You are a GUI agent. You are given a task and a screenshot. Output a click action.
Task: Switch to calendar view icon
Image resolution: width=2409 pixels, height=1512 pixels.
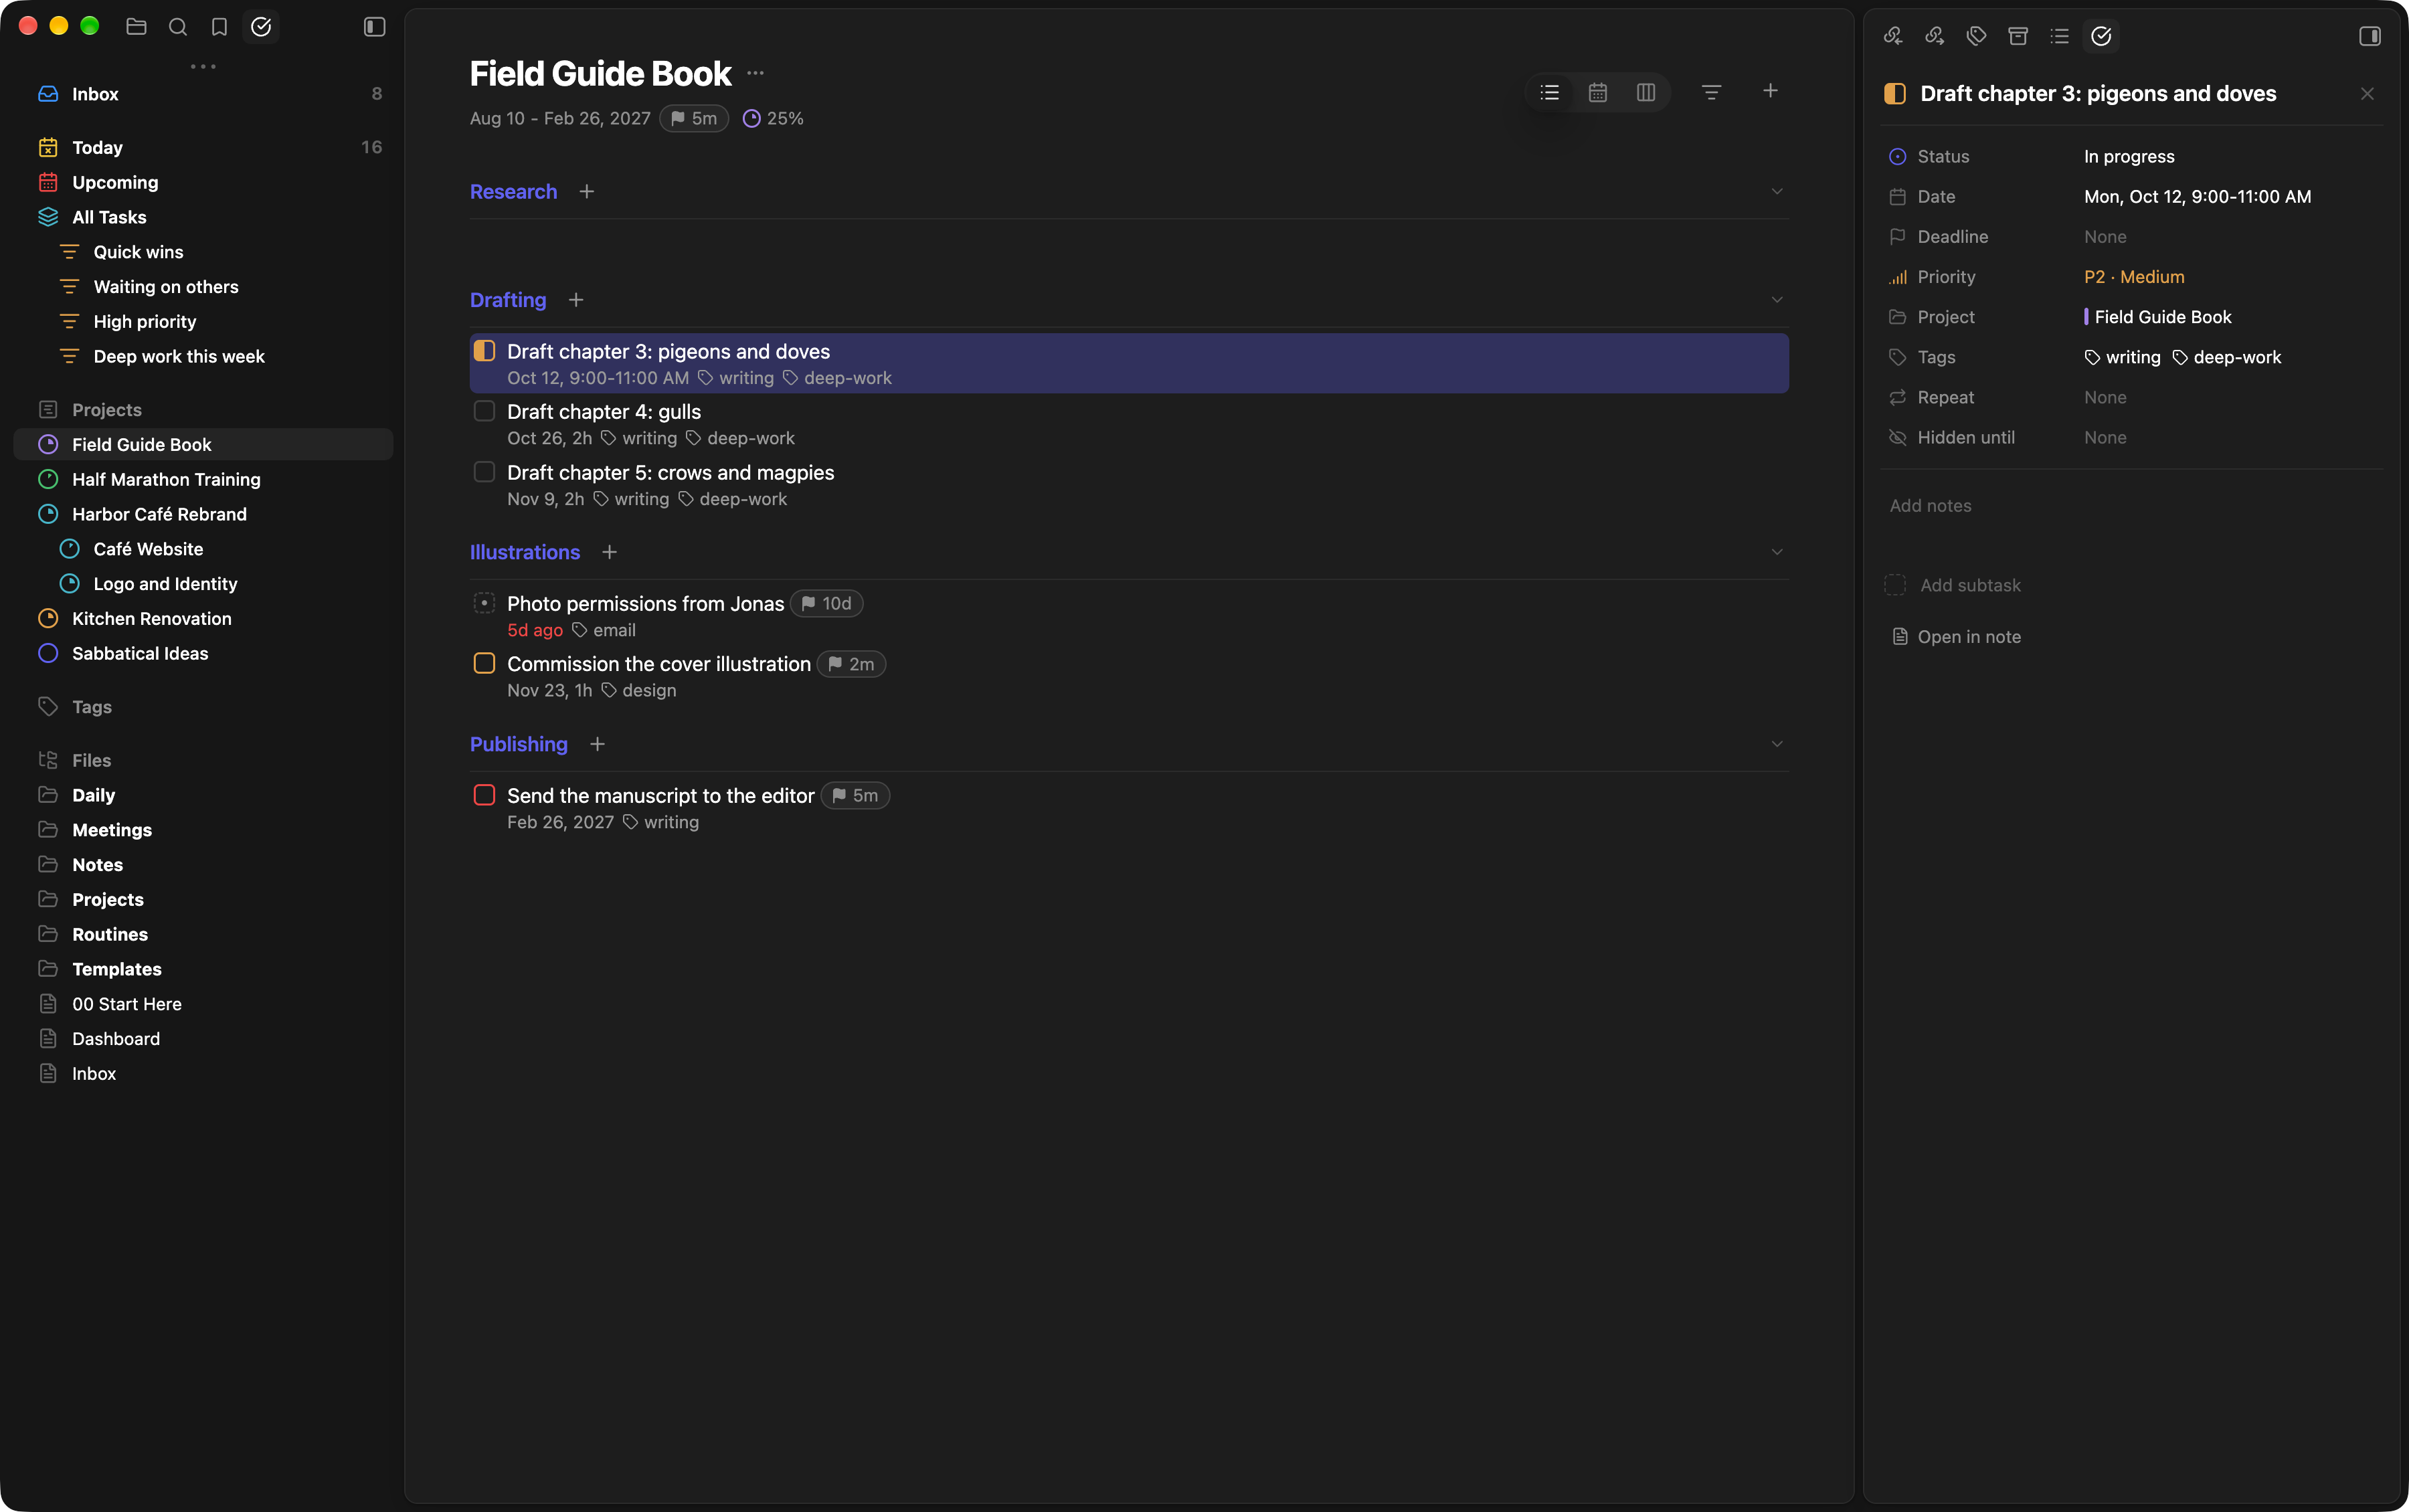tap(1598, 92)
